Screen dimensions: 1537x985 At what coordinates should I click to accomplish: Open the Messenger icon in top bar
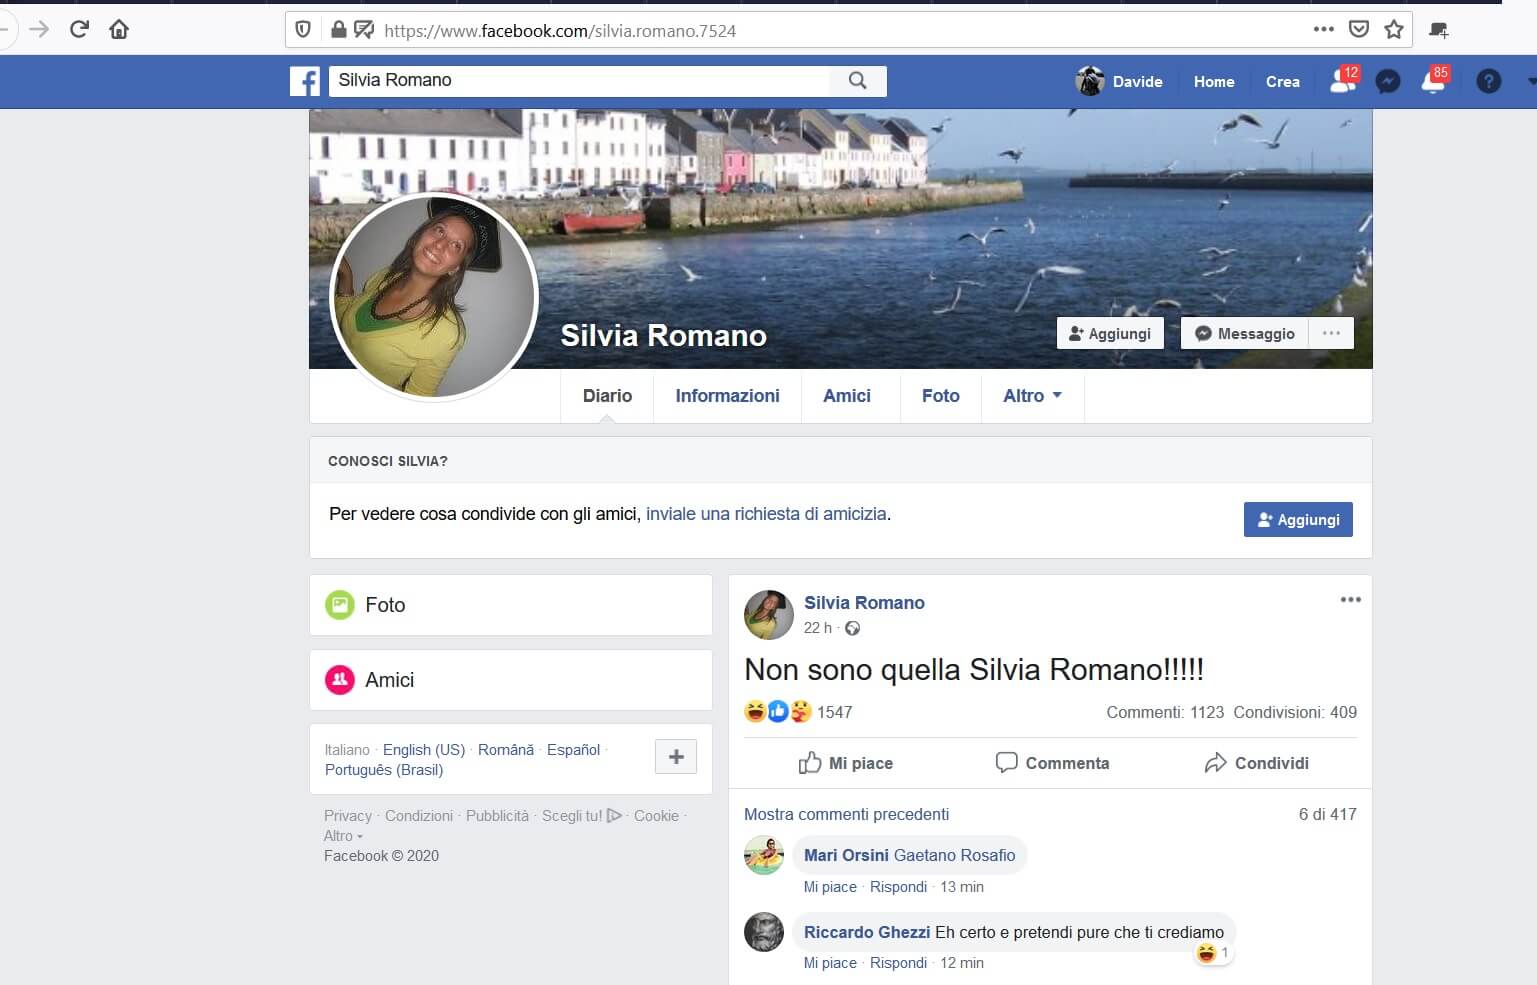1387,81
